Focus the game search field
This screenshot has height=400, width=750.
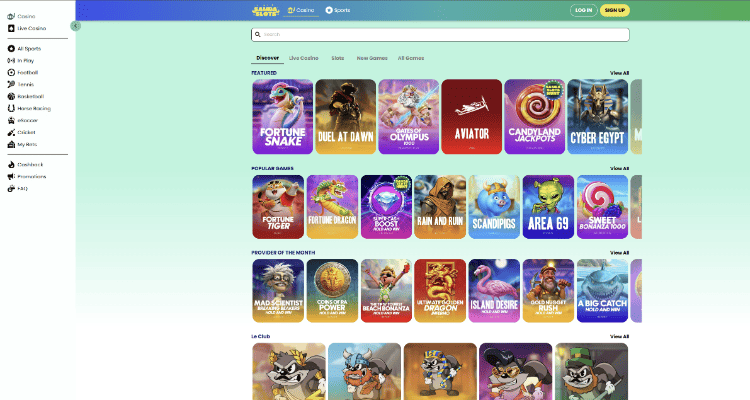click(x=440, y=34)
